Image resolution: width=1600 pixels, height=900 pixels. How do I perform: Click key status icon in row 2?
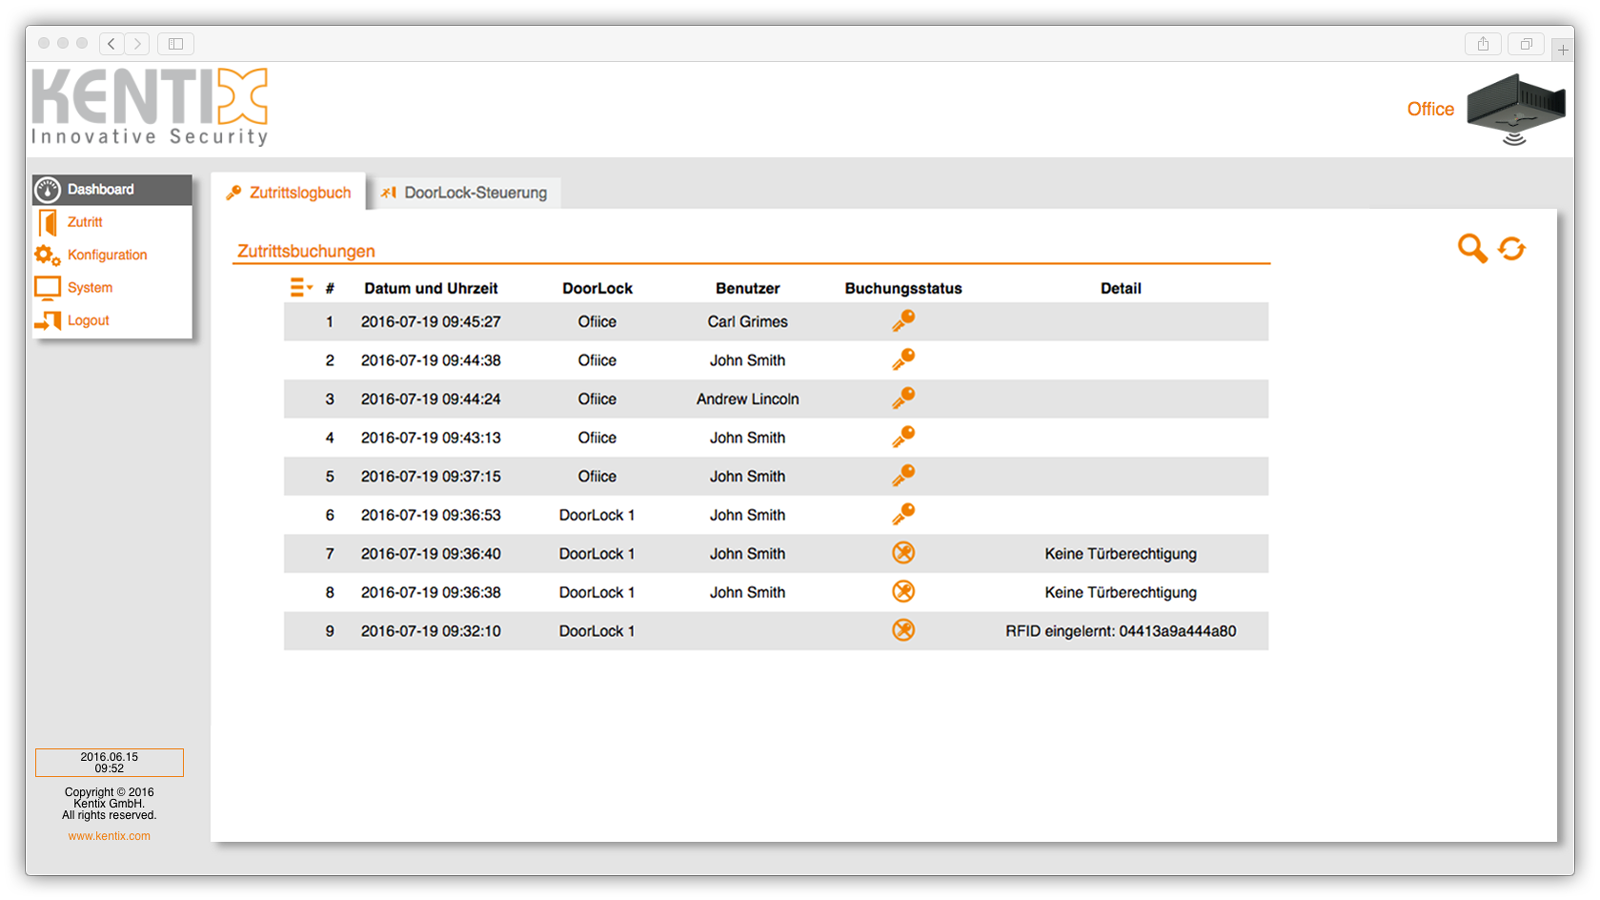point(903,360)
